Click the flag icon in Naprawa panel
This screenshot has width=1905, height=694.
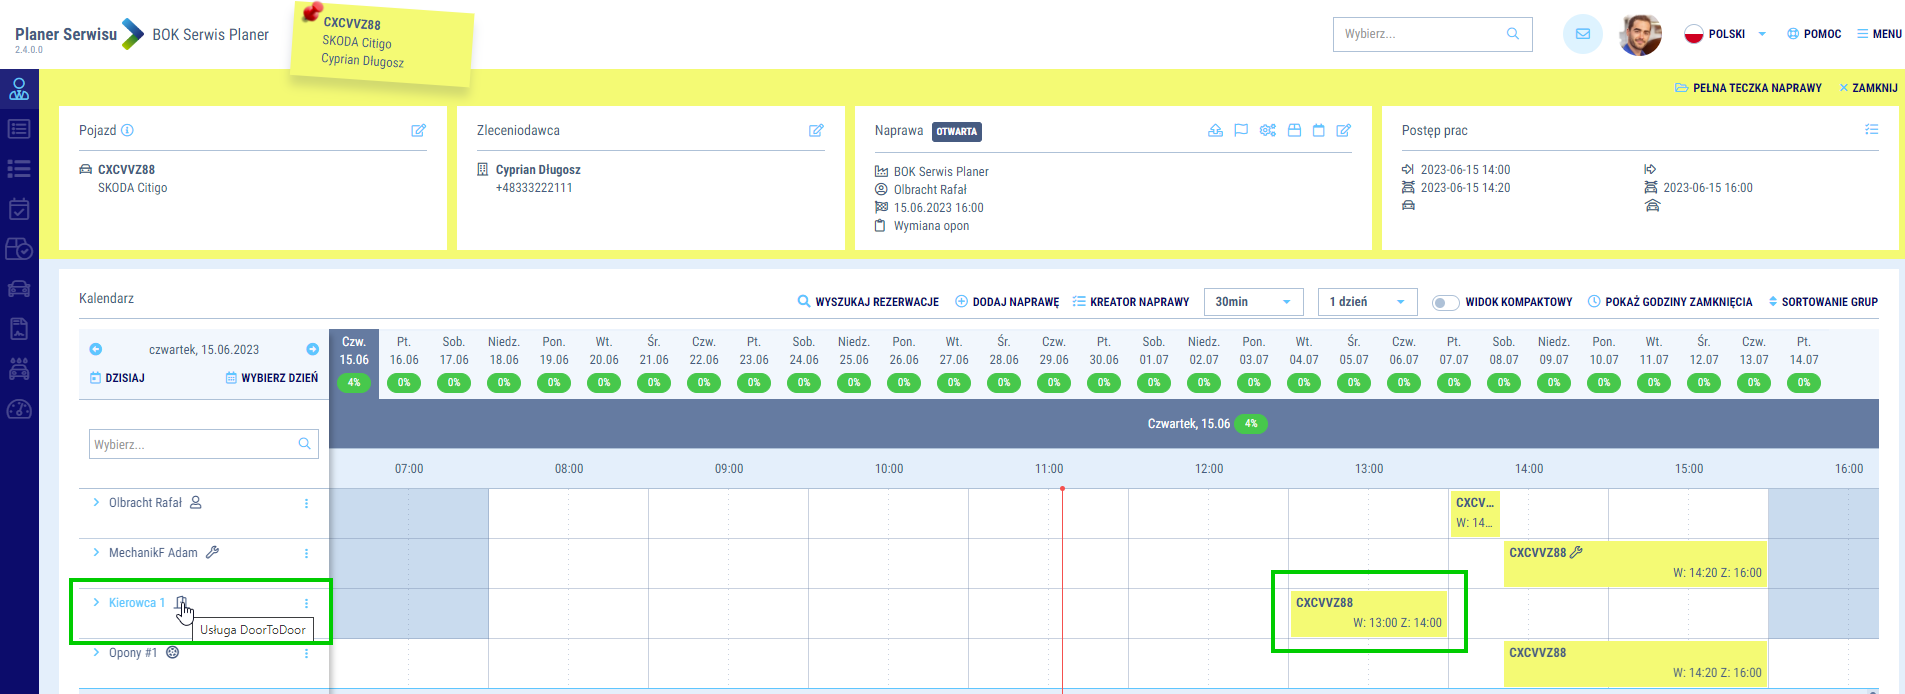(1241, 131)
